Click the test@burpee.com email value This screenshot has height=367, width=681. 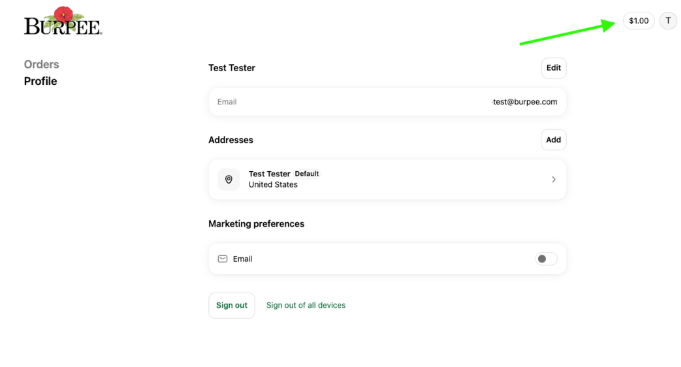[x=525, y=102]
